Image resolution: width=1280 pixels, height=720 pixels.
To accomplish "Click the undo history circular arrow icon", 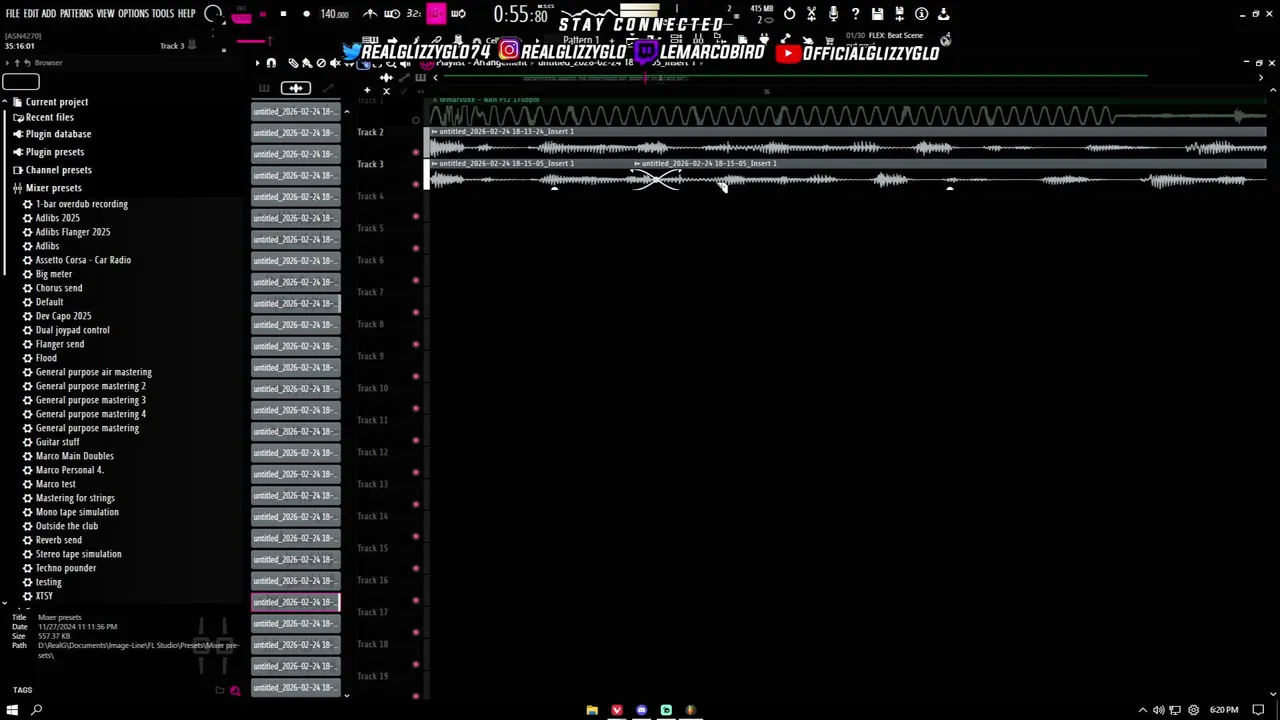I will pos(789,14).
